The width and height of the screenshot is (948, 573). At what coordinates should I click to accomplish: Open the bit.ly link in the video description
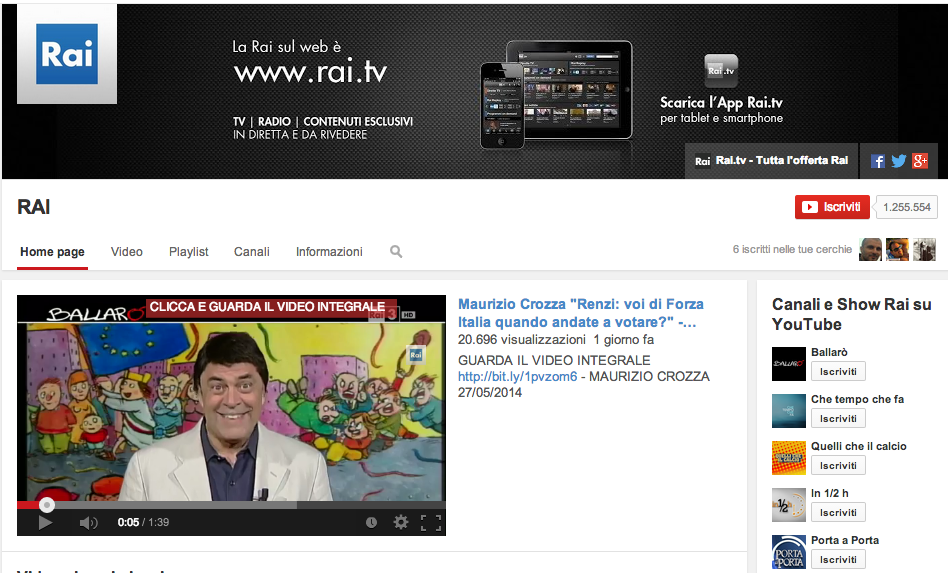(x=517, y=377)
